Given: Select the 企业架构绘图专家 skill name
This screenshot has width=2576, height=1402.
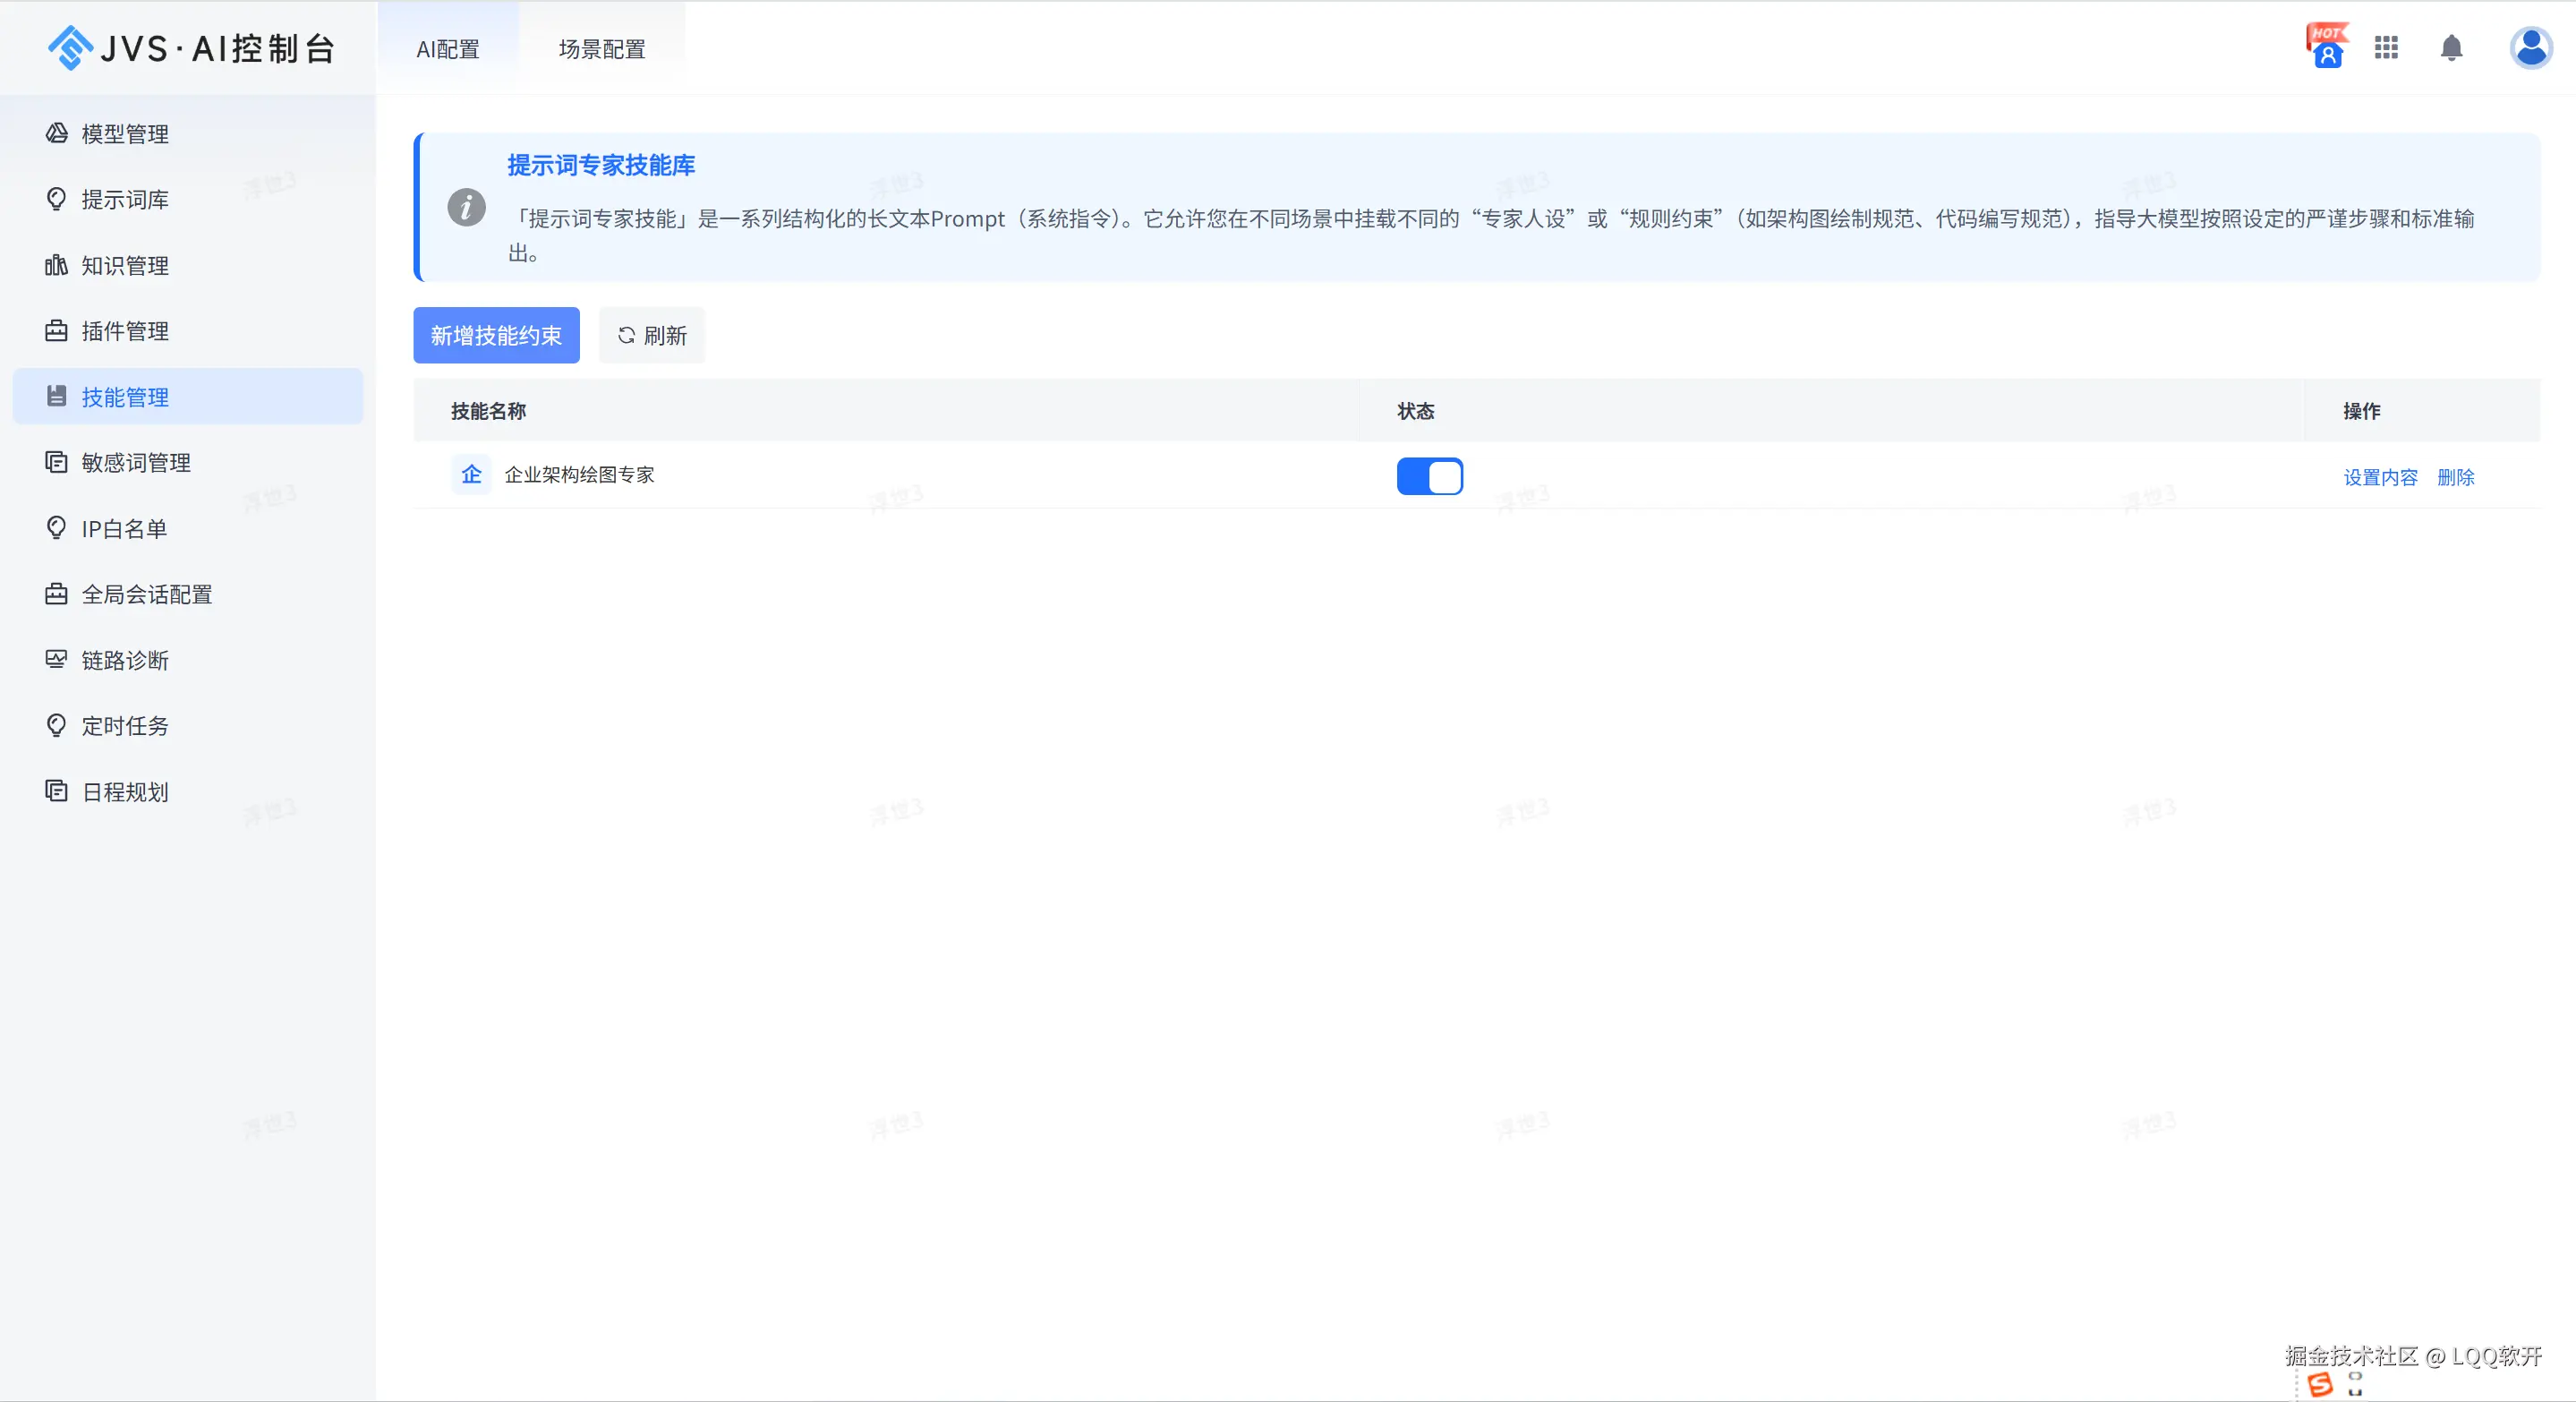Looking at the screenshot, I should 579,475.
